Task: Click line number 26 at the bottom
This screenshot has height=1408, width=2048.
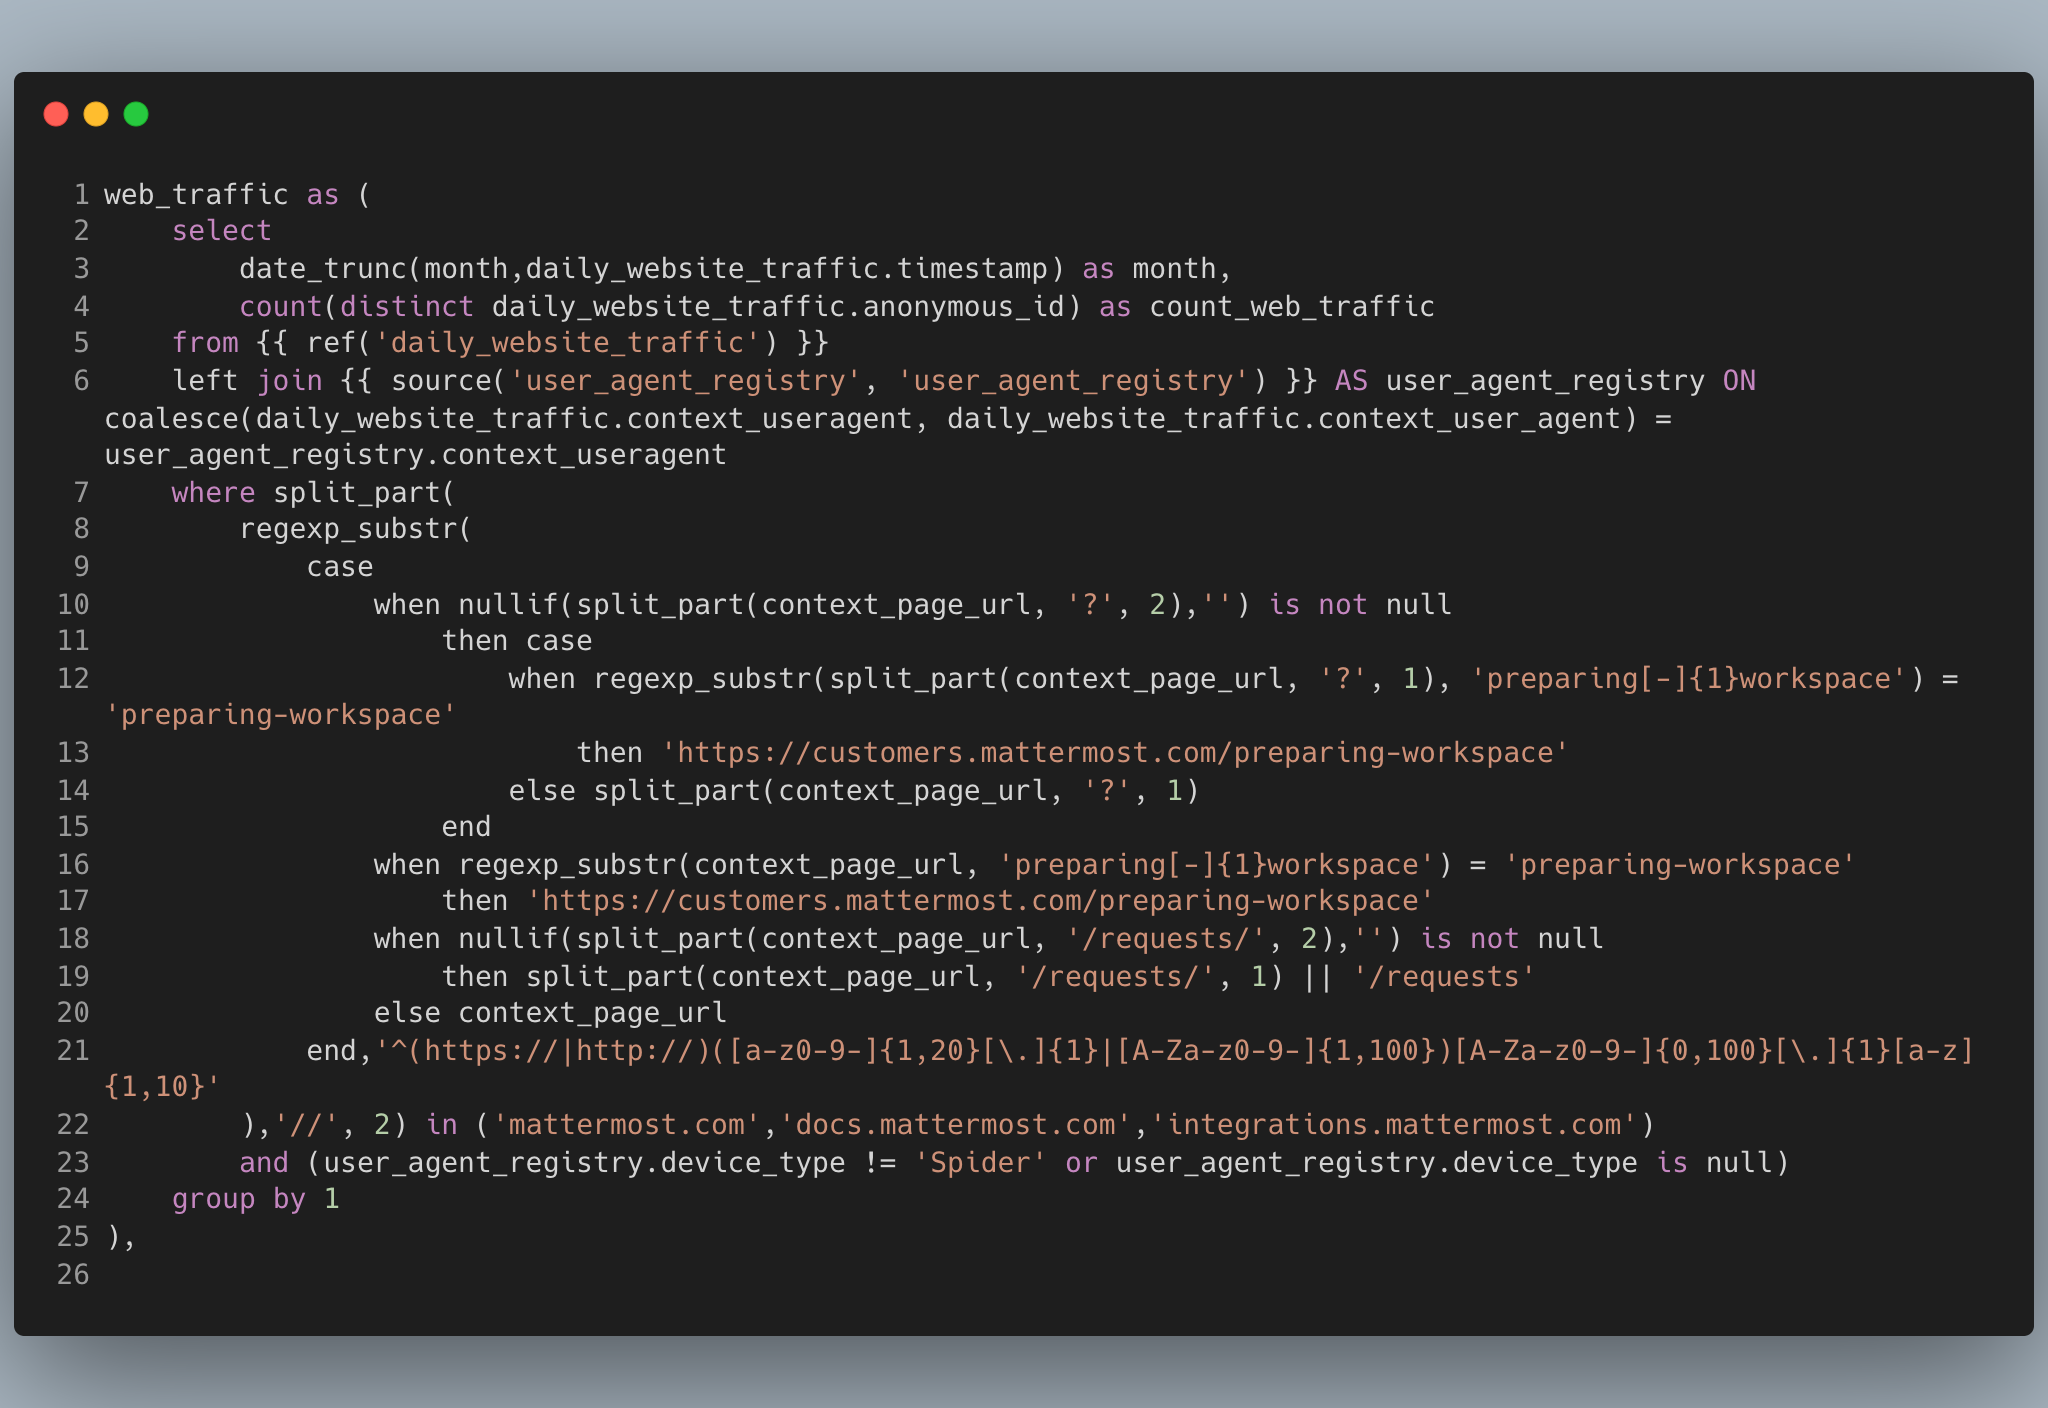Action: [x=72, y=1274]
